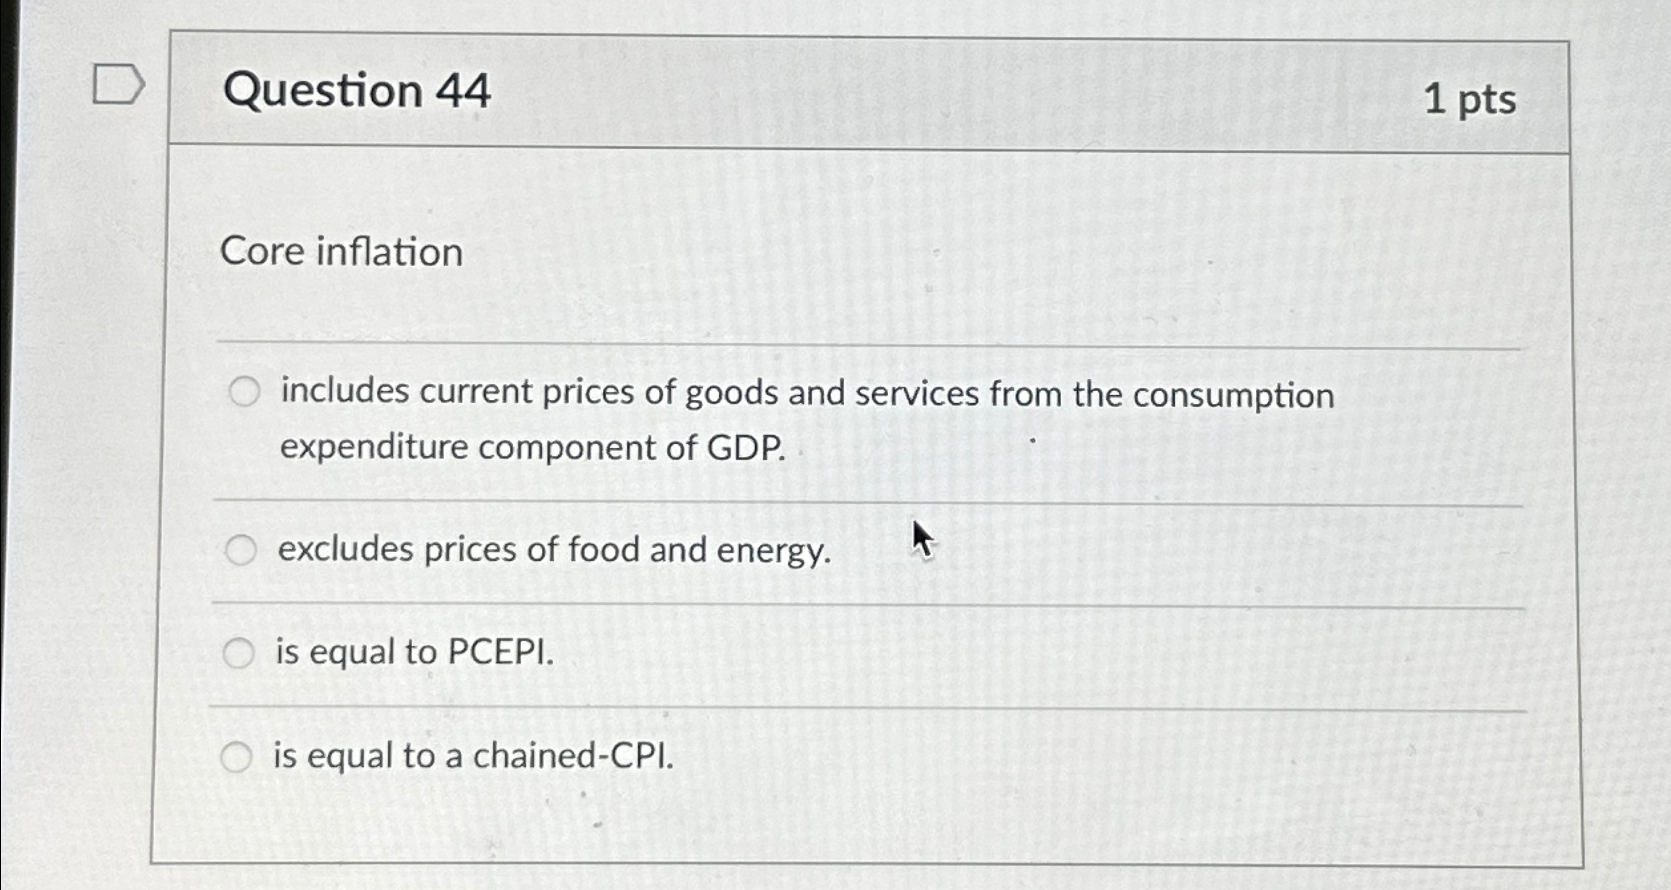
Task: Select the 'is equal to PCEPI' radio button
Action: pos(240,653)
